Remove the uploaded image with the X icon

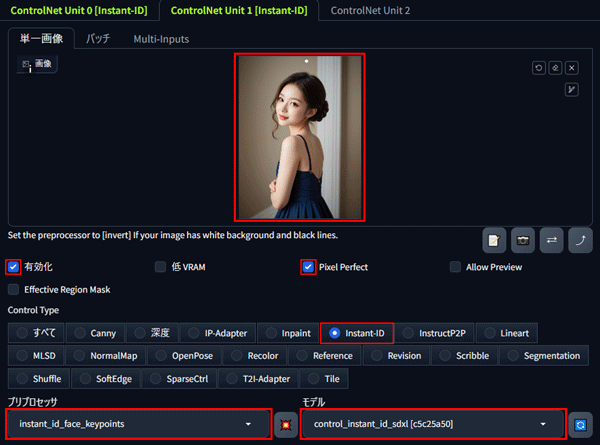click(x=572, y=68)
